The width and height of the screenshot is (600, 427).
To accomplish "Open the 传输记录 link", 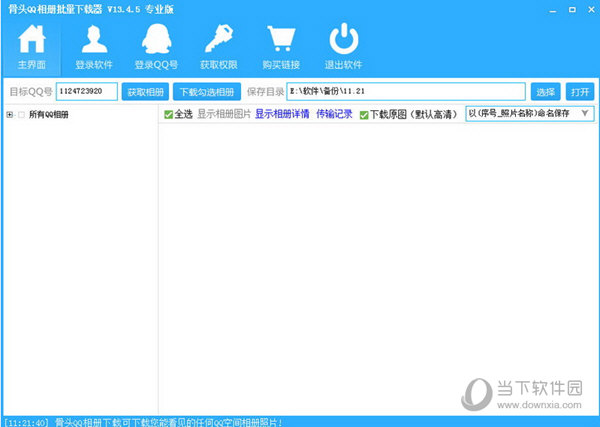I will coord(334,114).
